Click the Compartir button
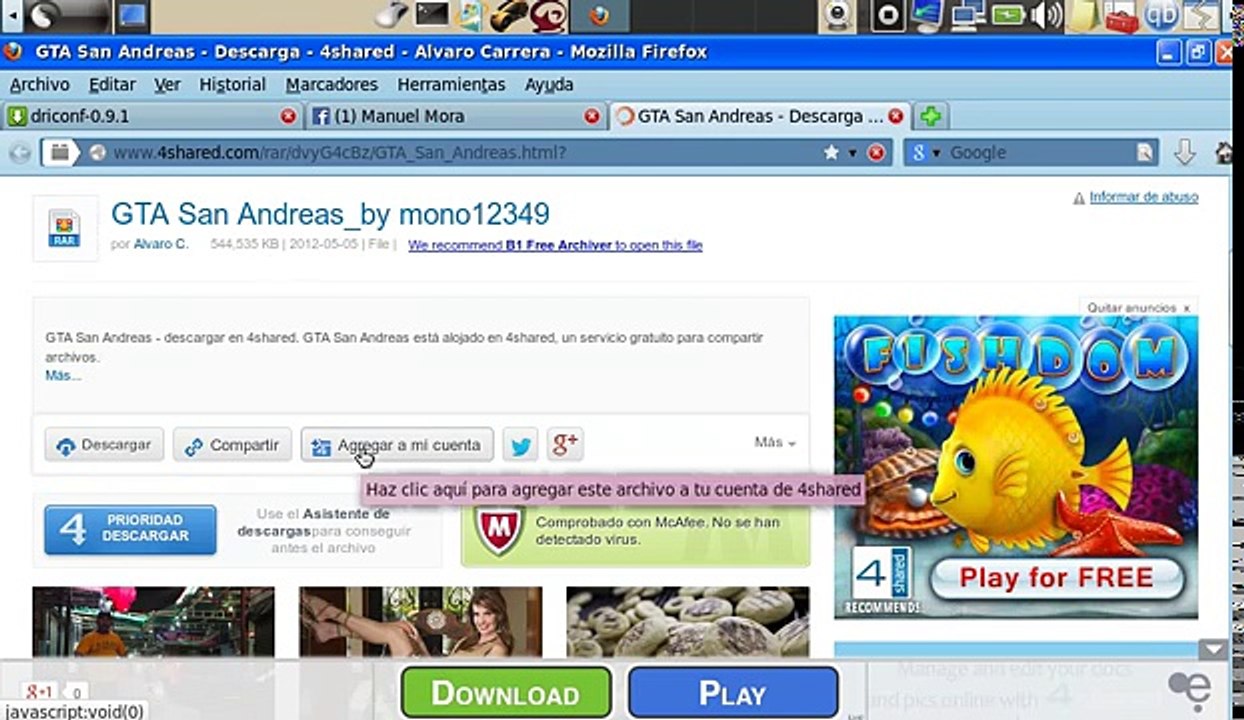 point(232,445)
